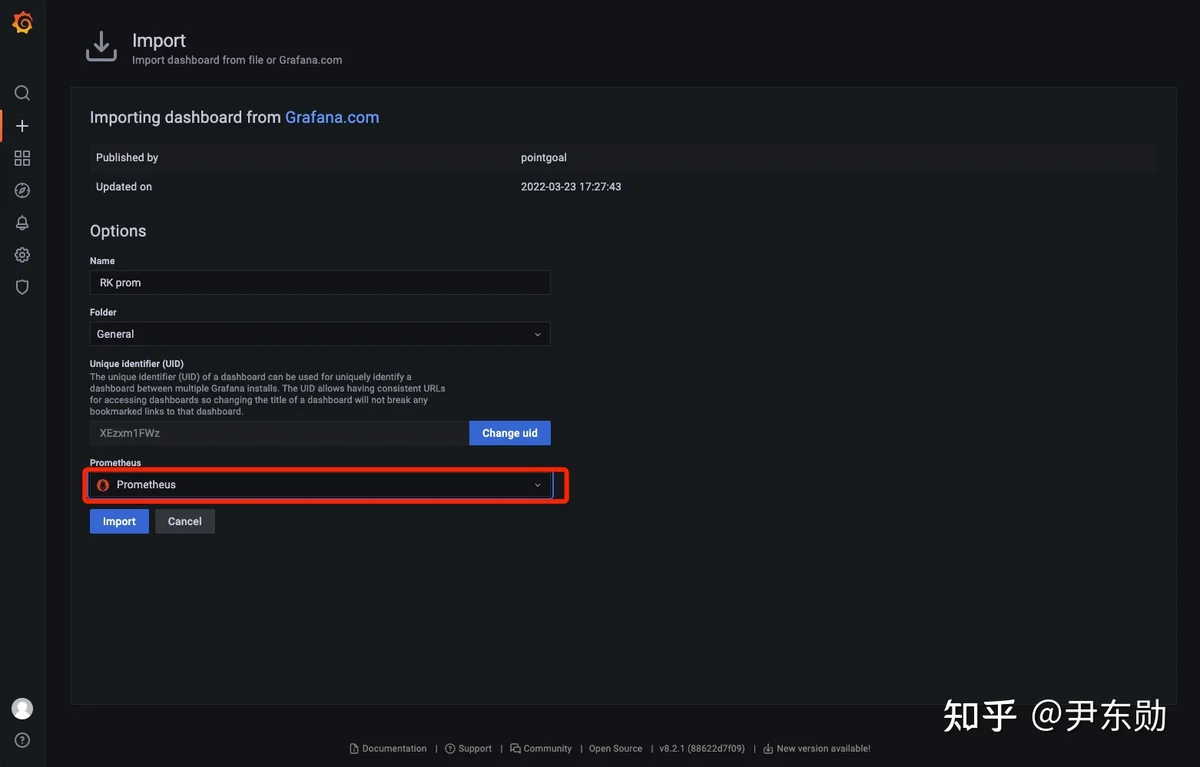Click the Prometheus dropdown chevron arrow
This screenshot has height=767, width=1200.
point(537,485)
